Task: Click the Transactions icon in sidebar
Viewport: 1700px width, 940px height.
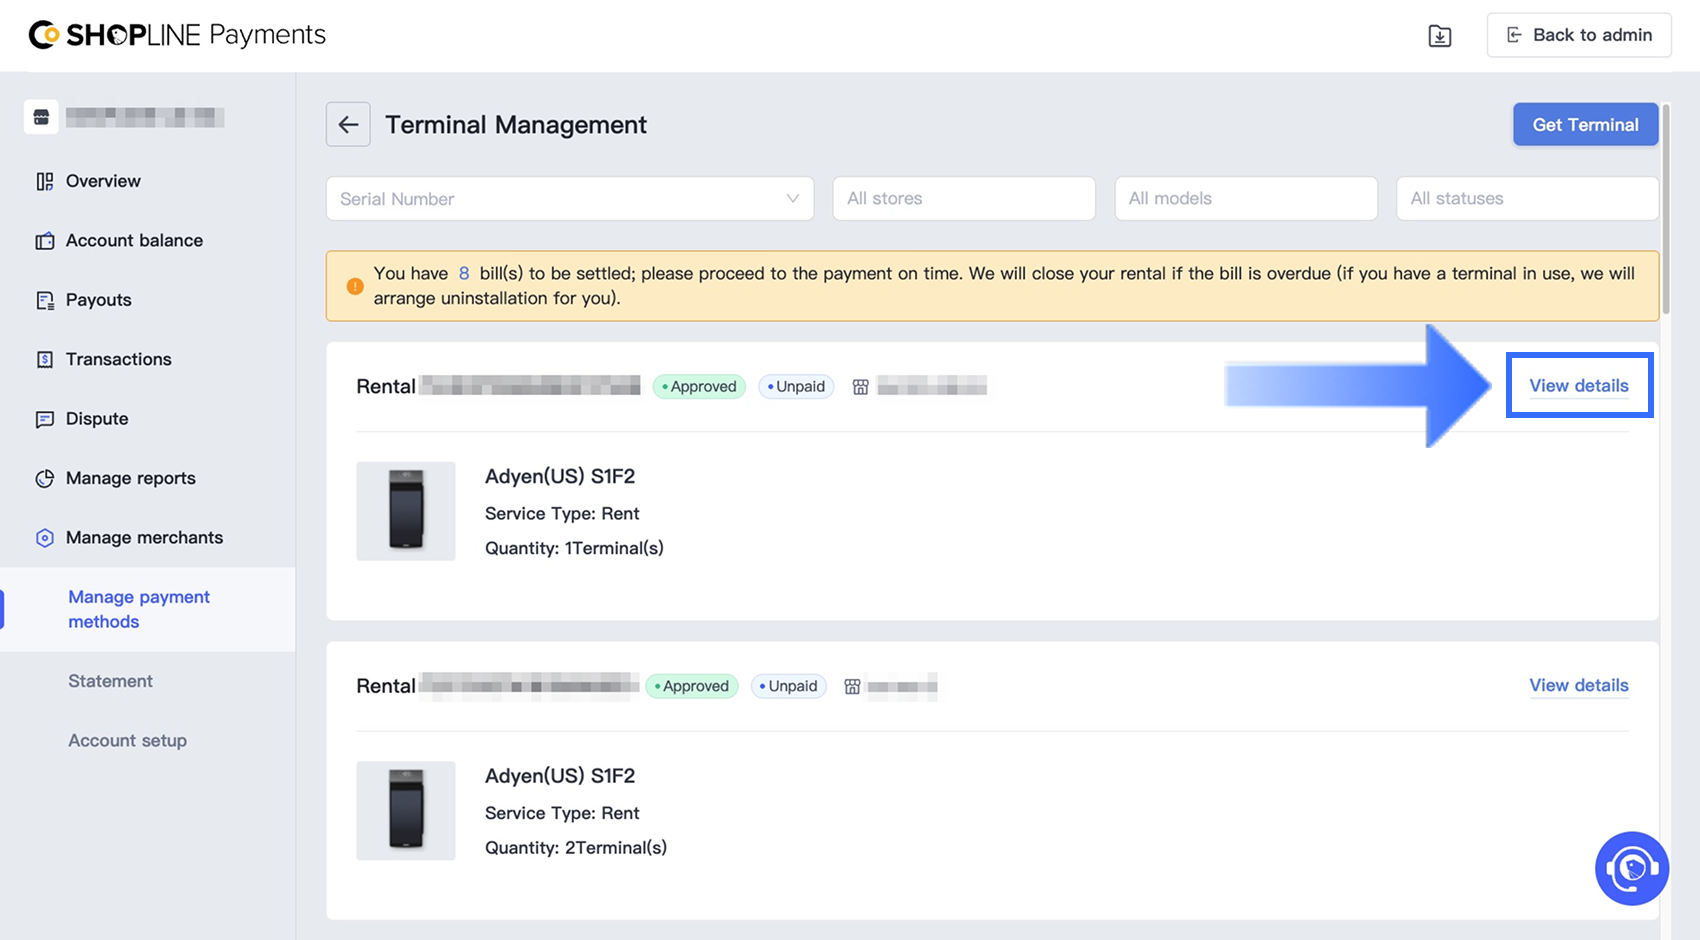Action: [x=45, y=359]
